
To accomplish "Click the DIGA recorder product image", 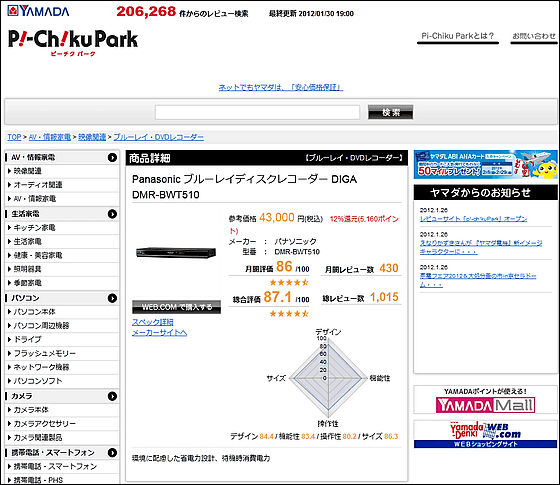I will (x=176, y=252).
